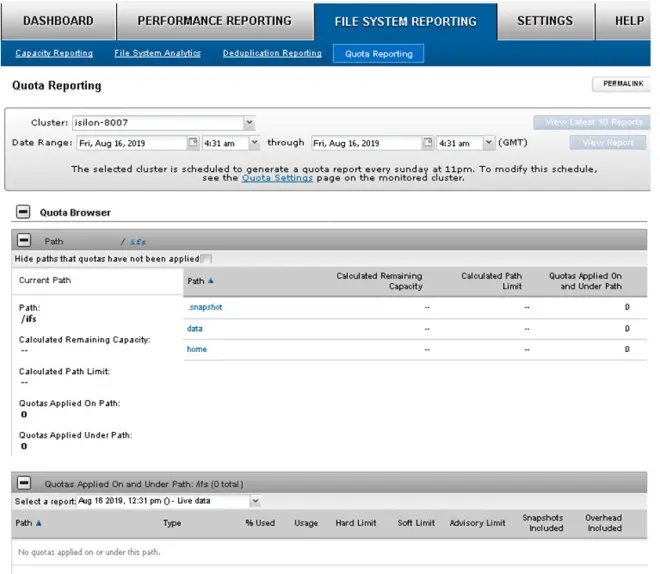Select the Quota Reporting sub-tab
This screenshot has height=574, width=660.
378,53
